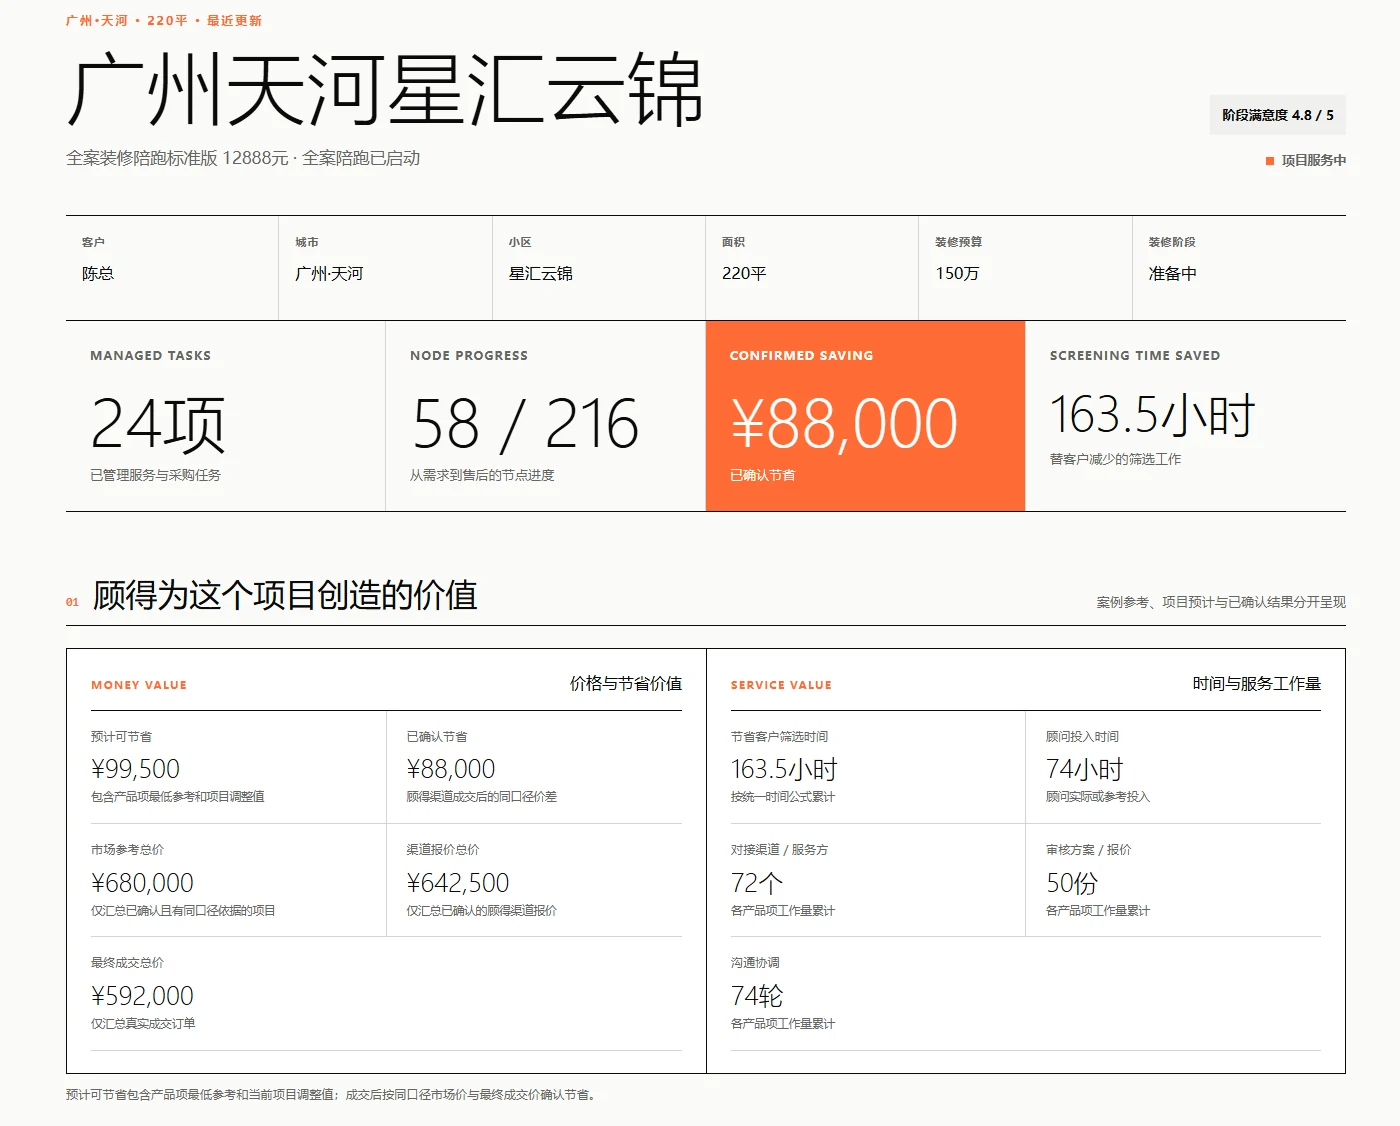Screen dimensions: 1400x1126
Task: Click the orange CONFIRMED SAVING ¥88,000 card
Action: pos(865,416)
